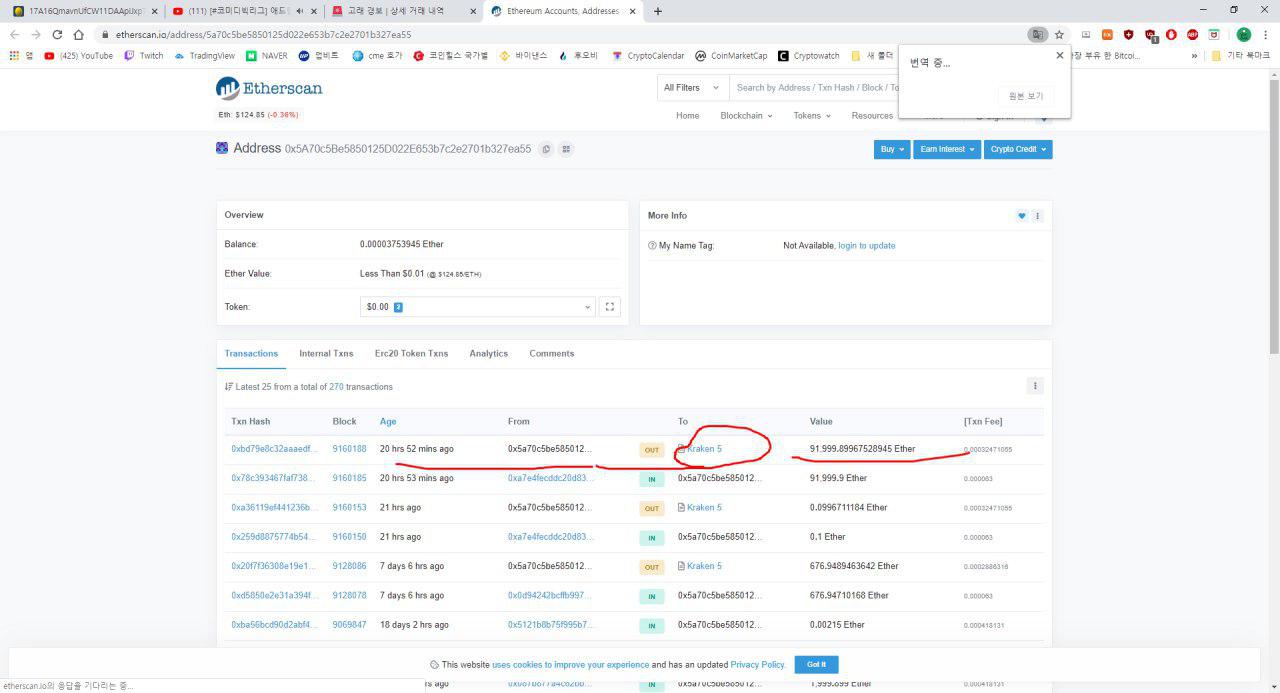Open YouTube bookmark
Screen dimensions: 1280x693
(78, 56)
